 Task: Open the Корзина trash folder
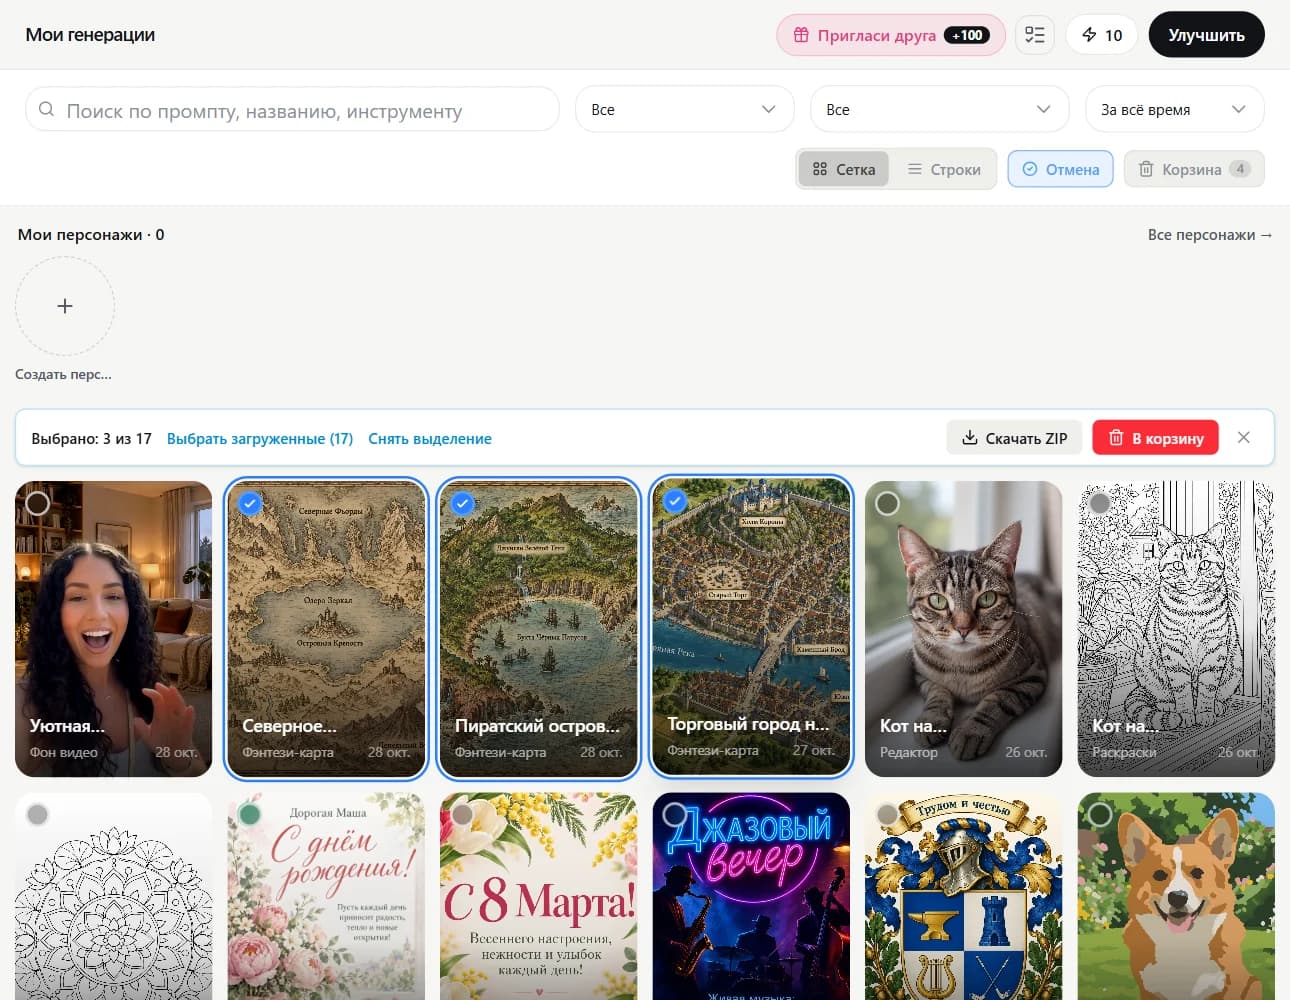(1194, 169)
